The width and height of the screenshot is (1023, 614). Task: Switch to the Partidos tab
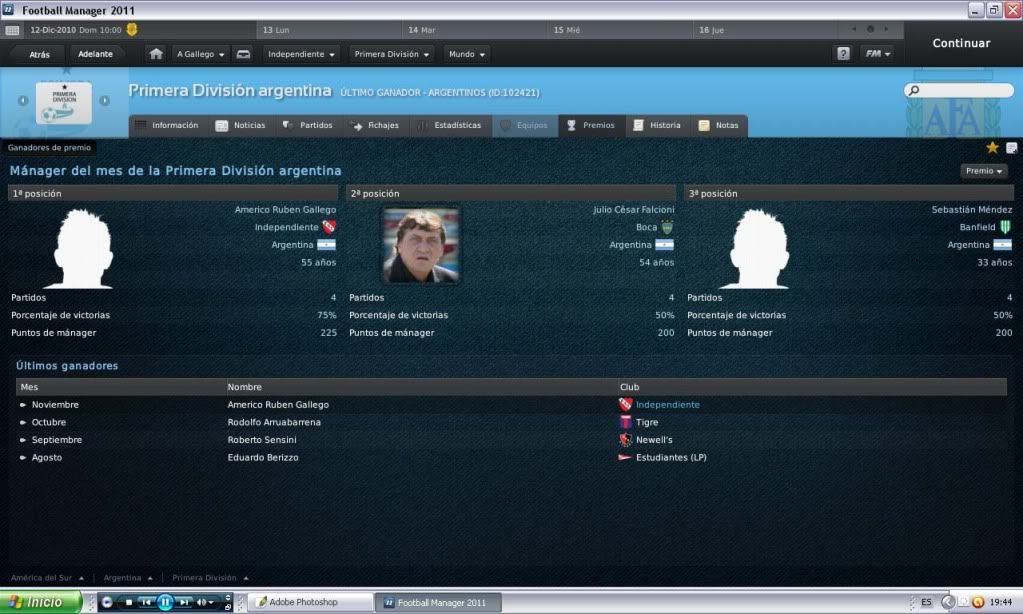(x=308, y=125)
